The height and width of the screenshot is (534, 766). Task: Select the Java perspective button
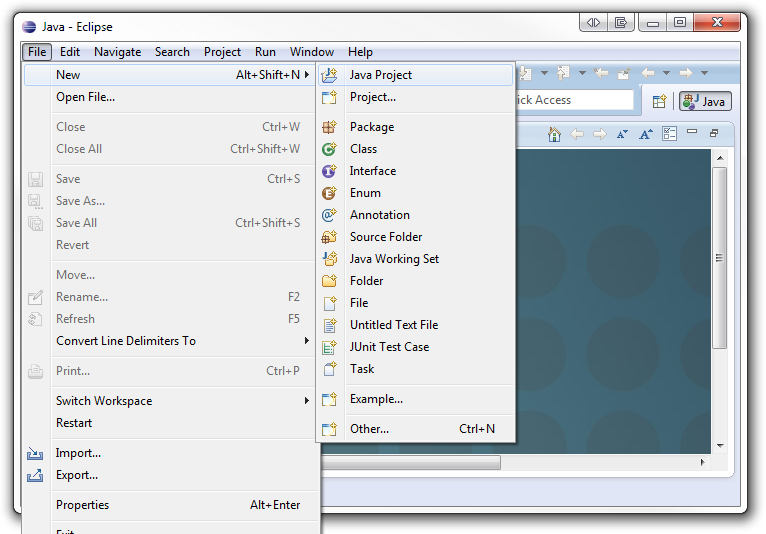click(705, 102)
